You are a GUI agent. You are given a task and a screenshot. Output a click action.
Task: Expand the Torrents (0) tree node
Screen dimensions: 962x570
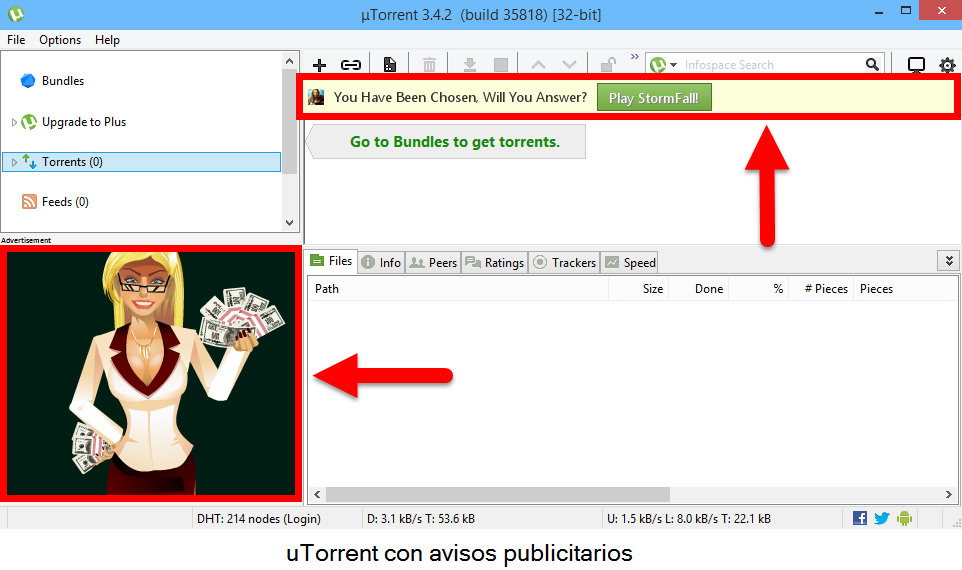(x=14, y=162)
